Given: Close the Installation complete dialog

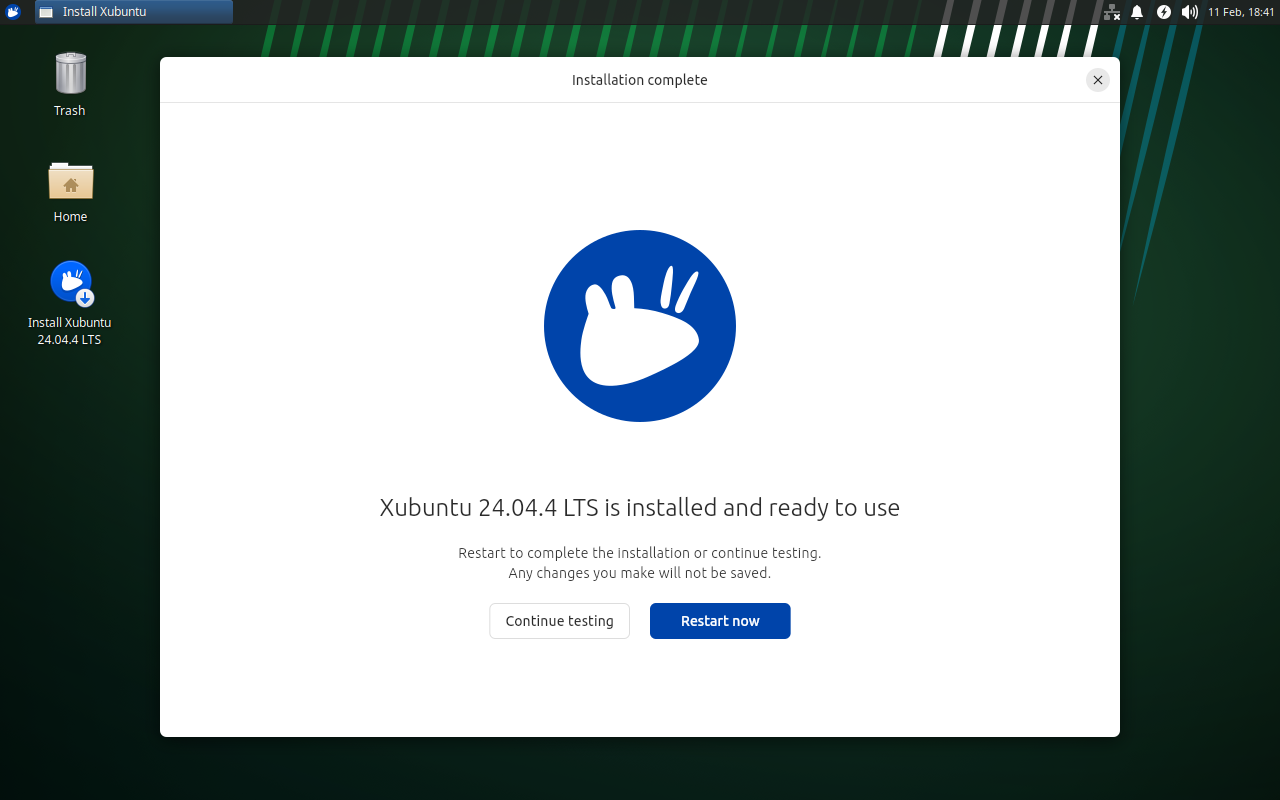Looking at the screenshot, I should pos(1098,80).
